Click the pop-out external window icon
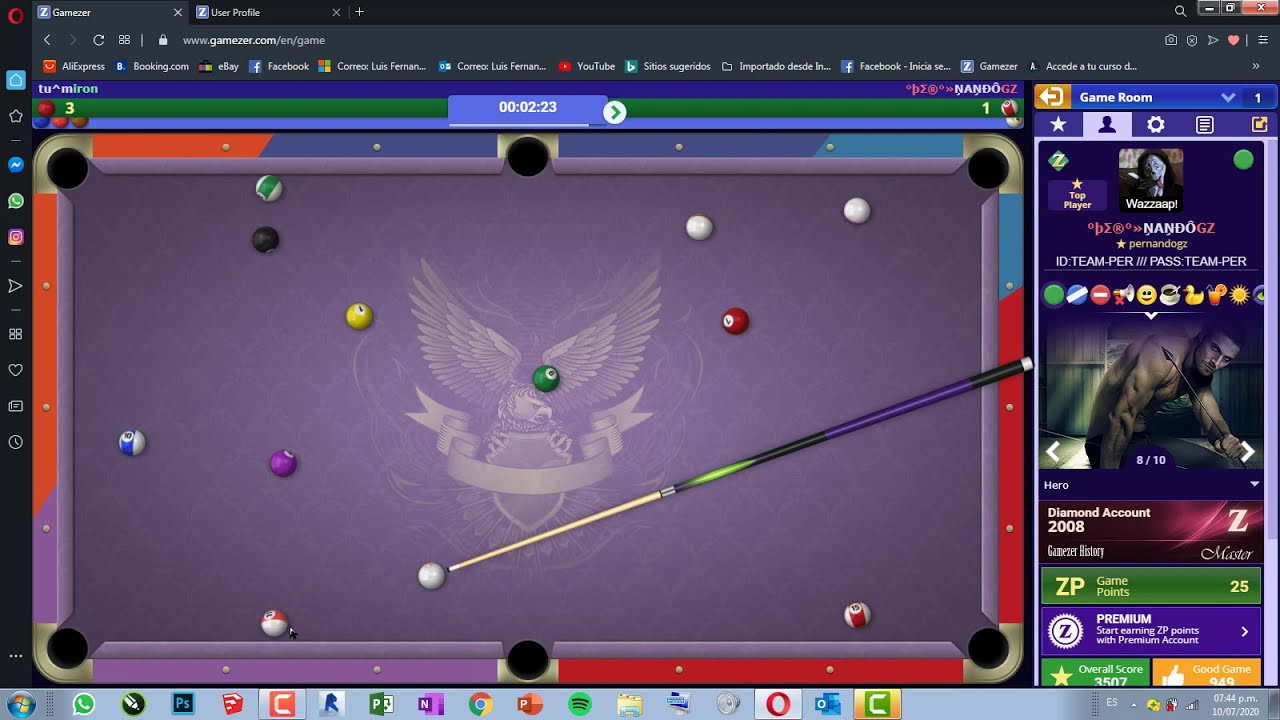 (x=1259, y=125)
